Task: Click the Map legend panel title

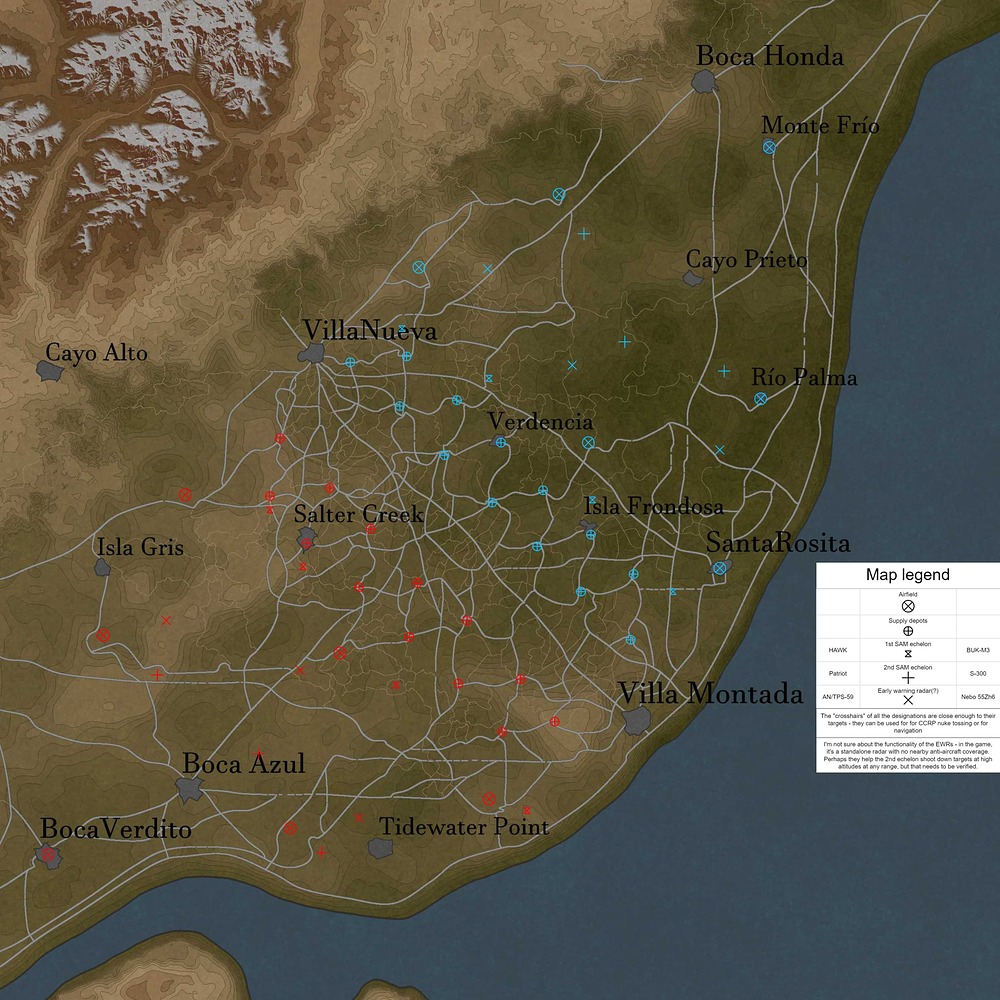Action: (x=908, y=575)
